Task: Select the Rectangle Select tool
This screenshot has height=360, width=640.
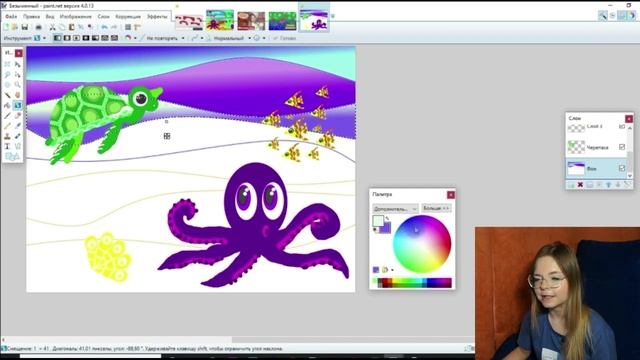Action: tap(7, 64)
